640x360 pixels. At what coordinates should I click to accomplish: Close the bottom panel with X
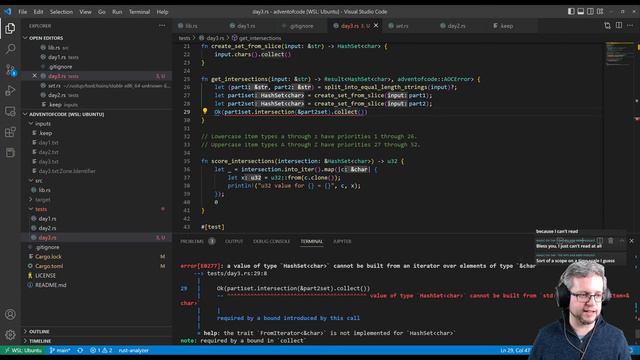tap(631, 241)
